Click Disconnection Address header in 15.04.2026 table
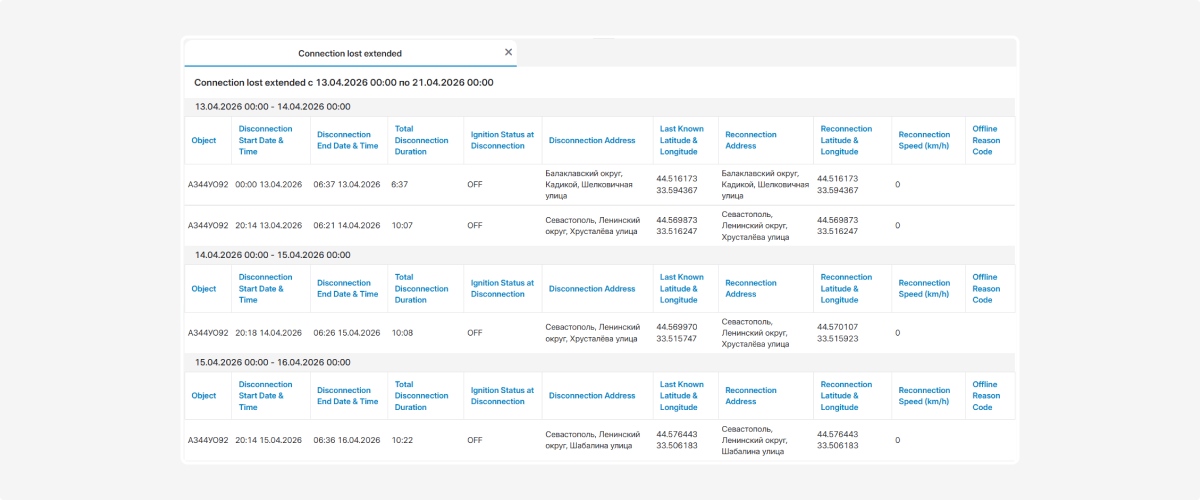This screenshot has height=500, width=1200. coord(592,396)
